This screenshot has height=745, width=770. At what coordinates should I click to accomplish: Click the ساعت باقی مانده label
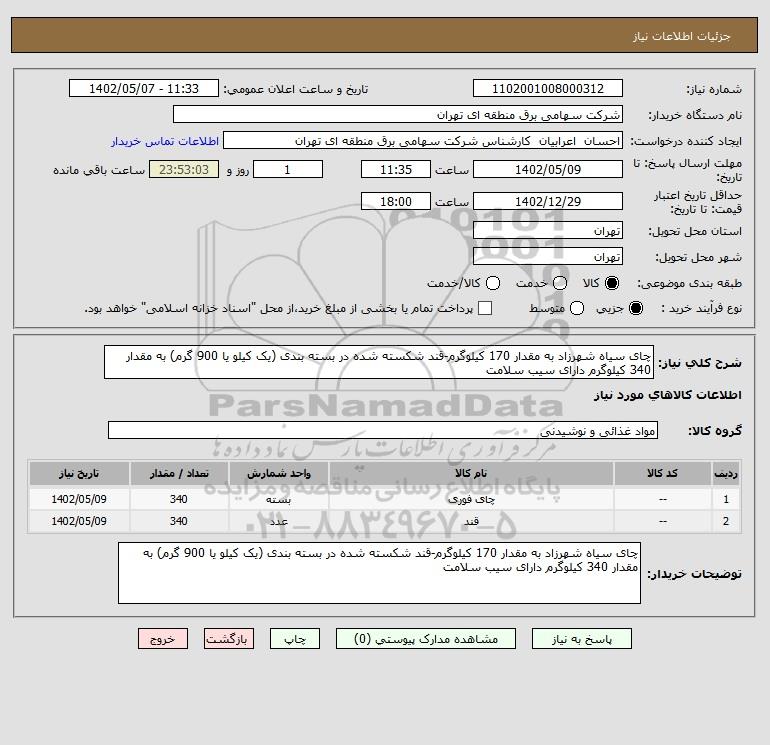click(99, 170)
